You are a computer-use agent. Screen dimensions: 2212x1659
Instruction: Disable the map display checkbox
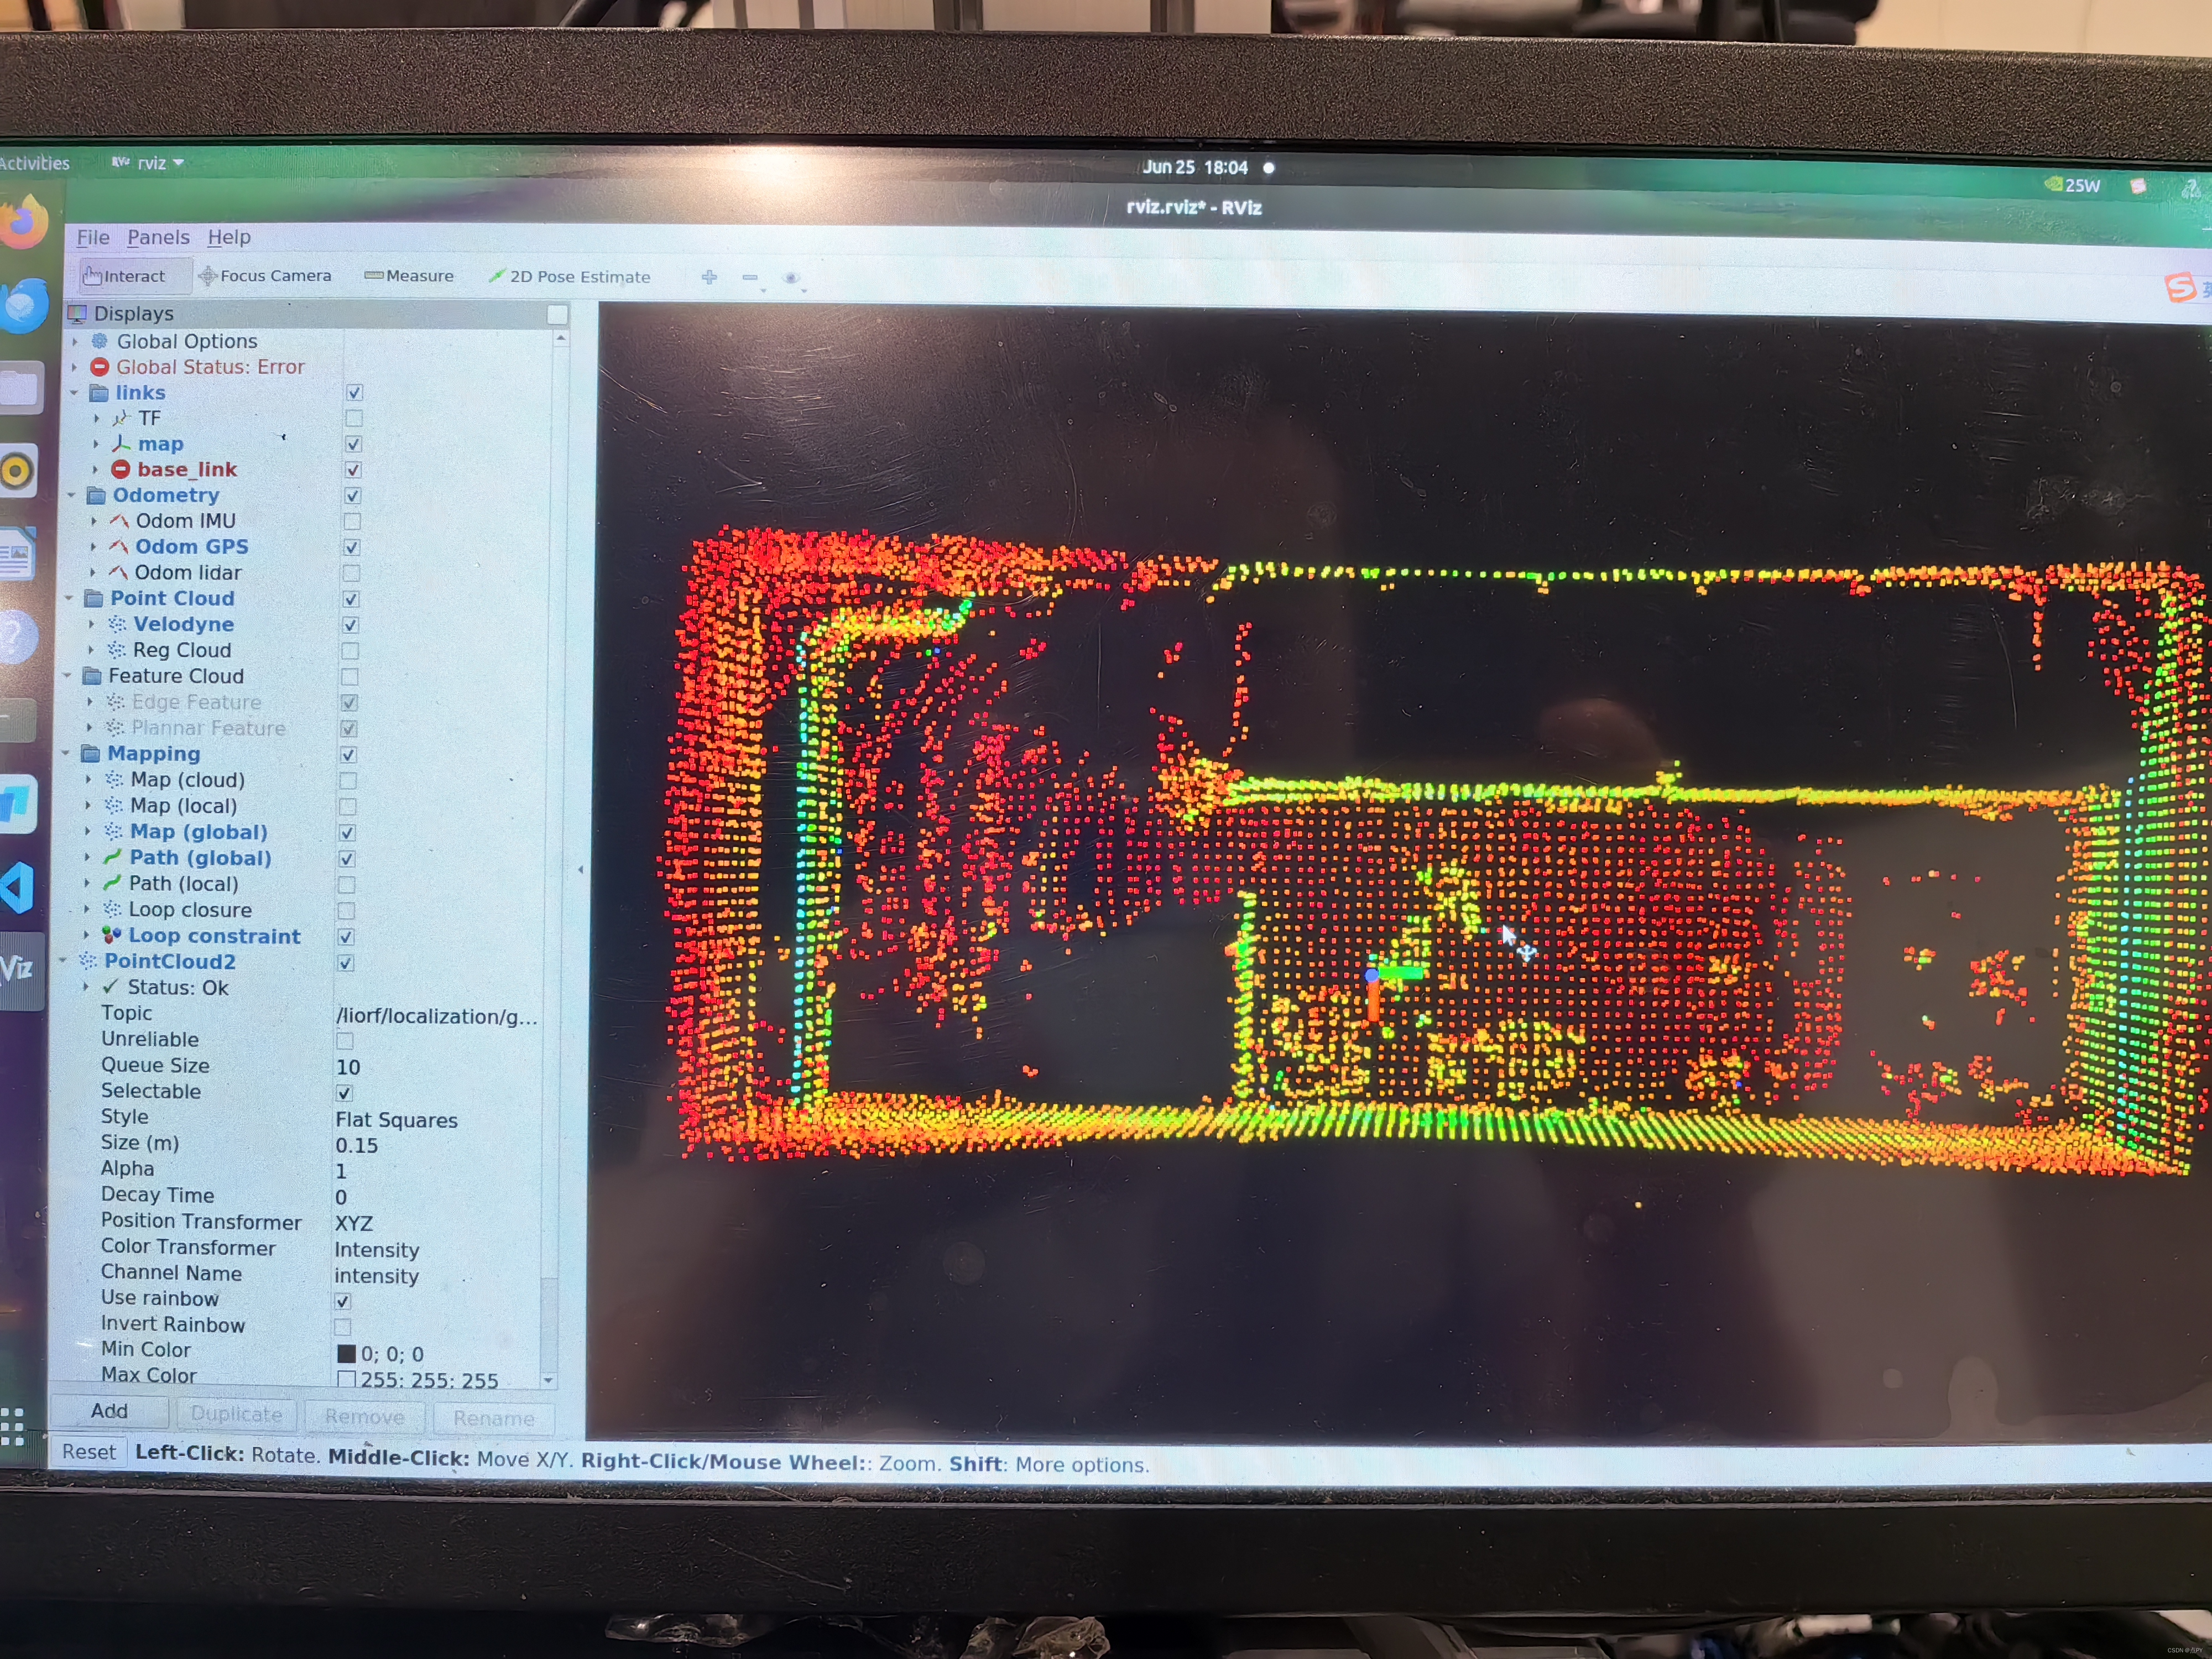[354, 444]
